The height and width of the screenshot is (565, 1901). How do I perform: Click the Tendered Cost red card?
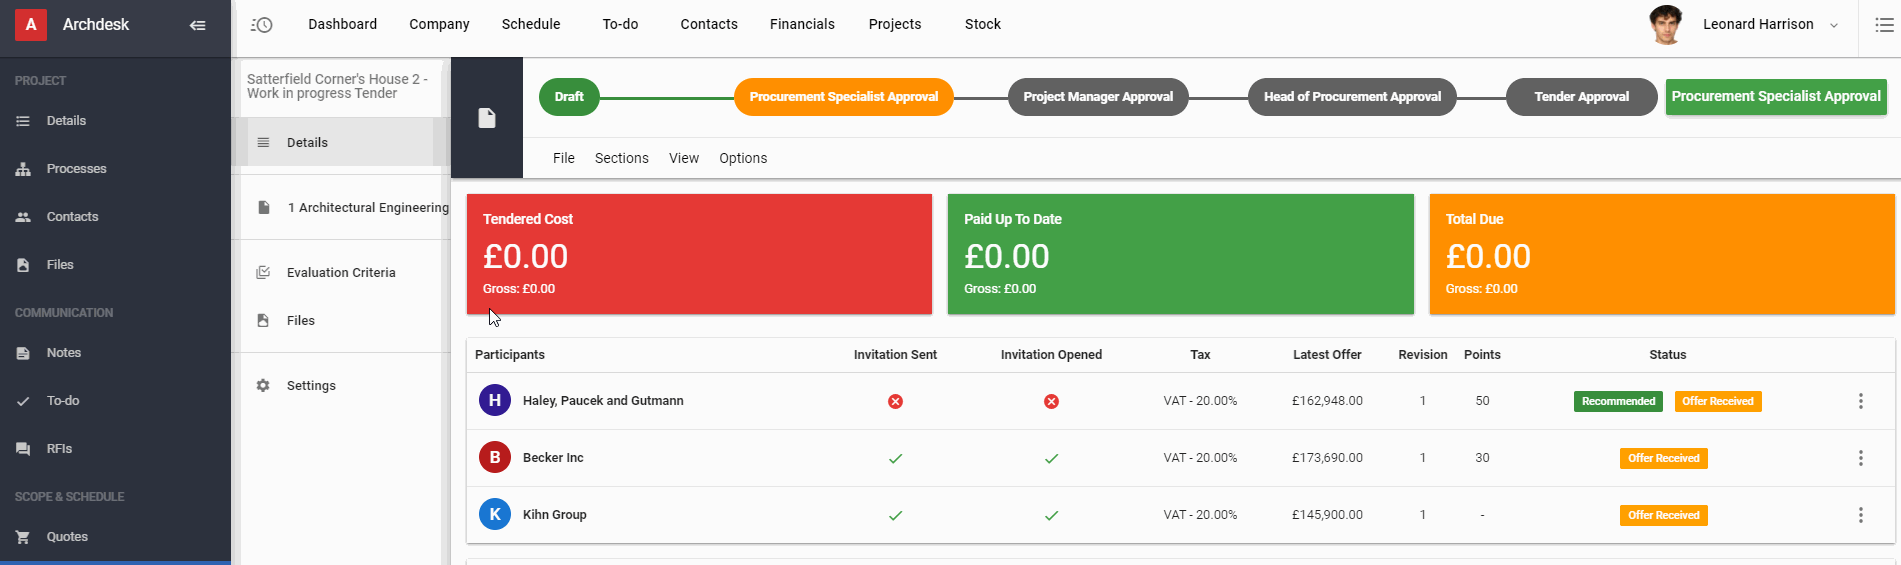(x=699, y=254)
